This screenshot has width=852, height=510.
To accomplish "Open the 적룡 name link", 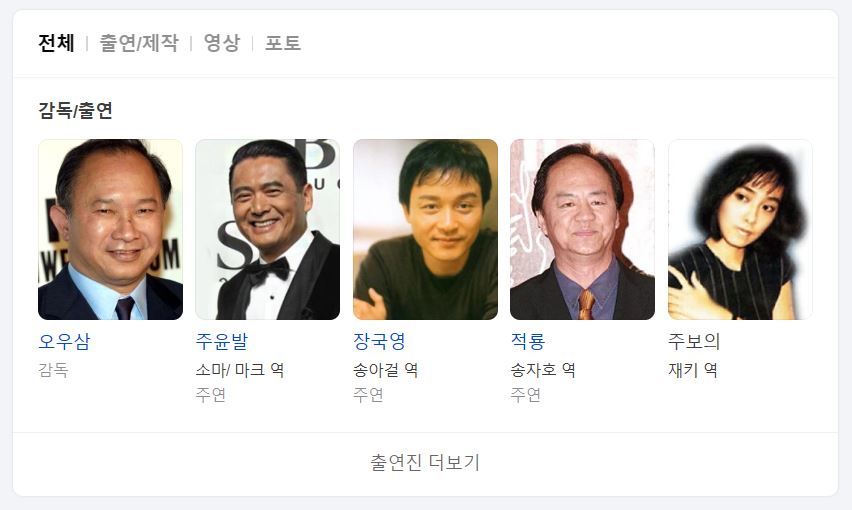I will [528, 342].
